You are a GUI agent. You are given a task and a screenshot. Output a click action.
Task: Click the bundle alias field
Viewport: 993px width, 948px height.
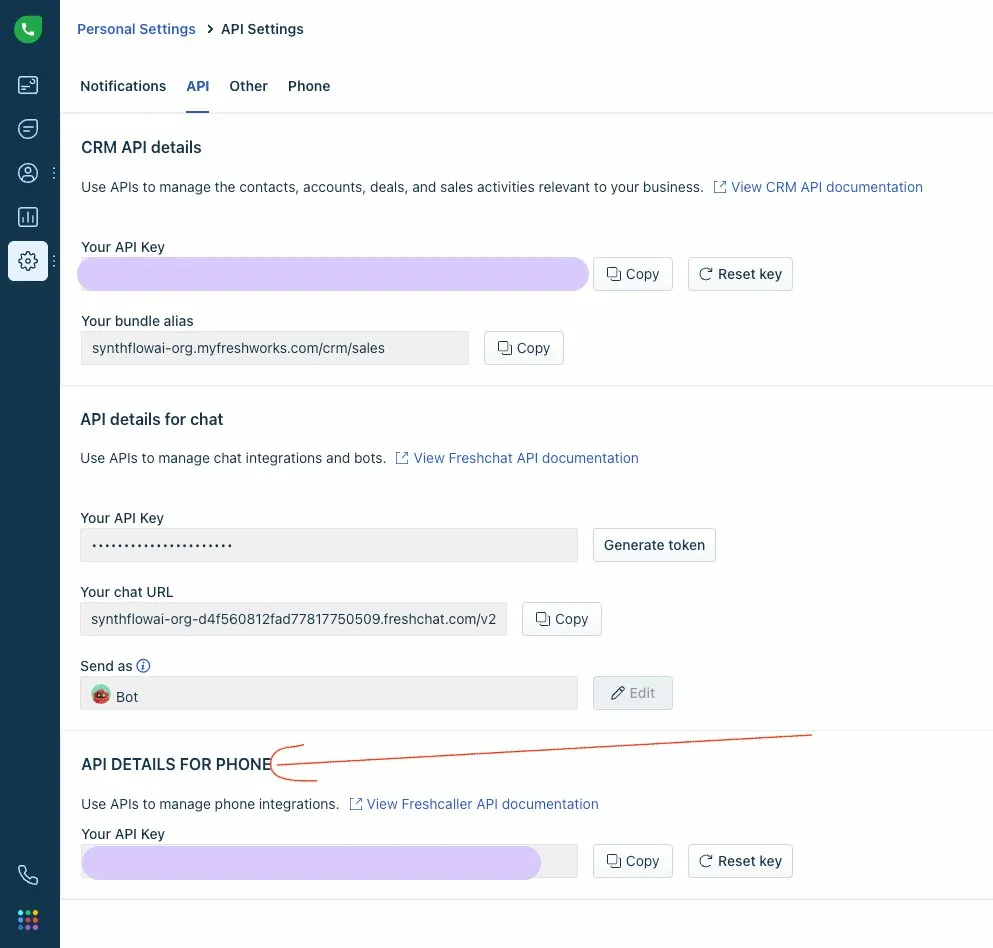pos(275,348)
